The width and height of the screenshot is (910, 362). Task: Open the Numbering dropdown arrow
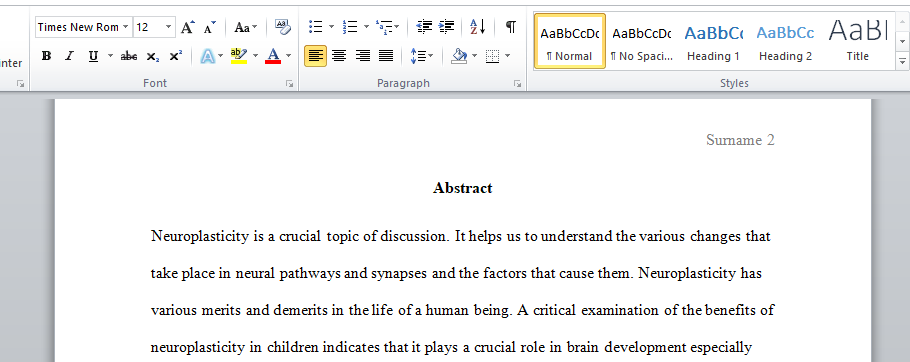[366, 27]
